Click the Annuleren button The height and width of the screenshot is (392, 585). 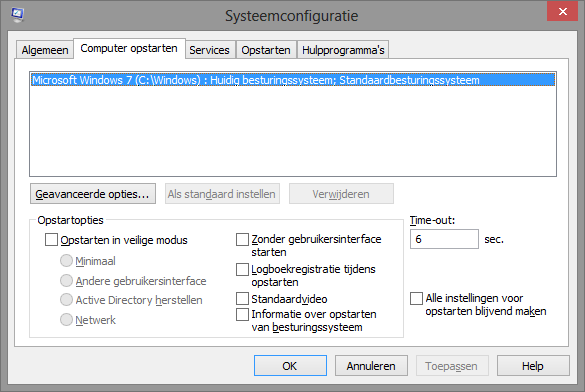tap(371, 366)
